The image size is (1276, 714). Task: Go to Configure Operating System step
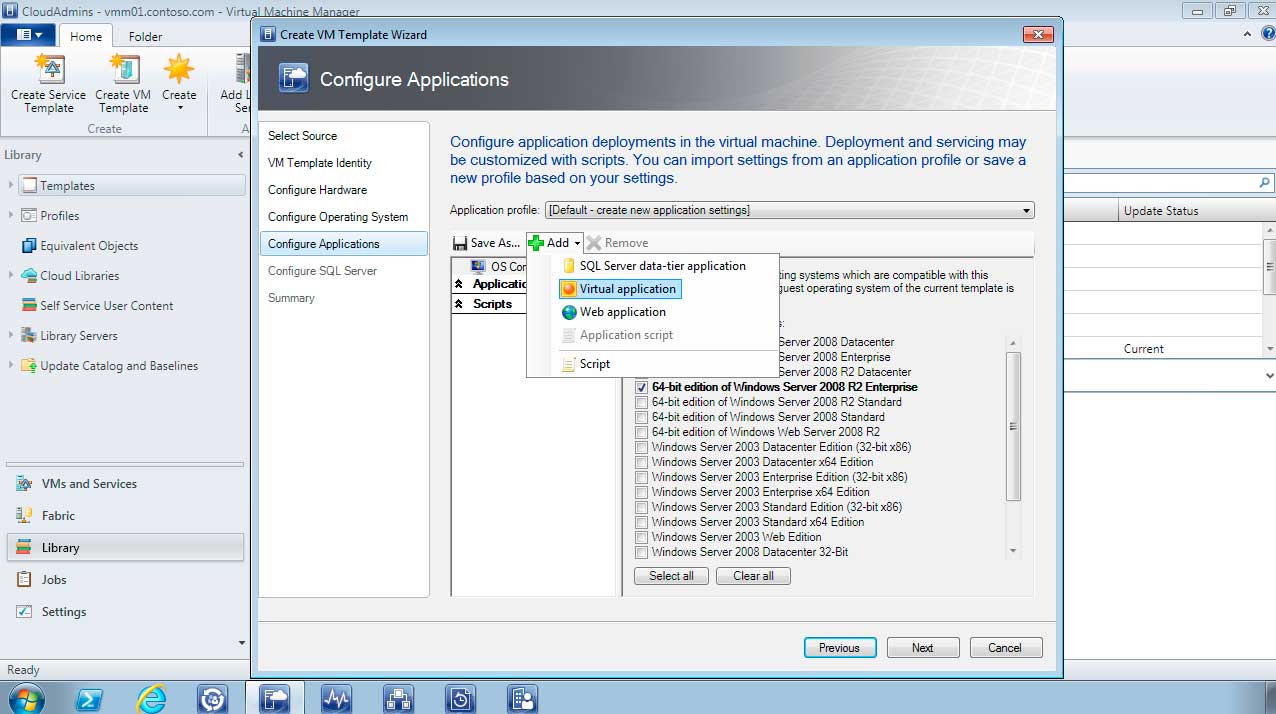click(338, 217)
